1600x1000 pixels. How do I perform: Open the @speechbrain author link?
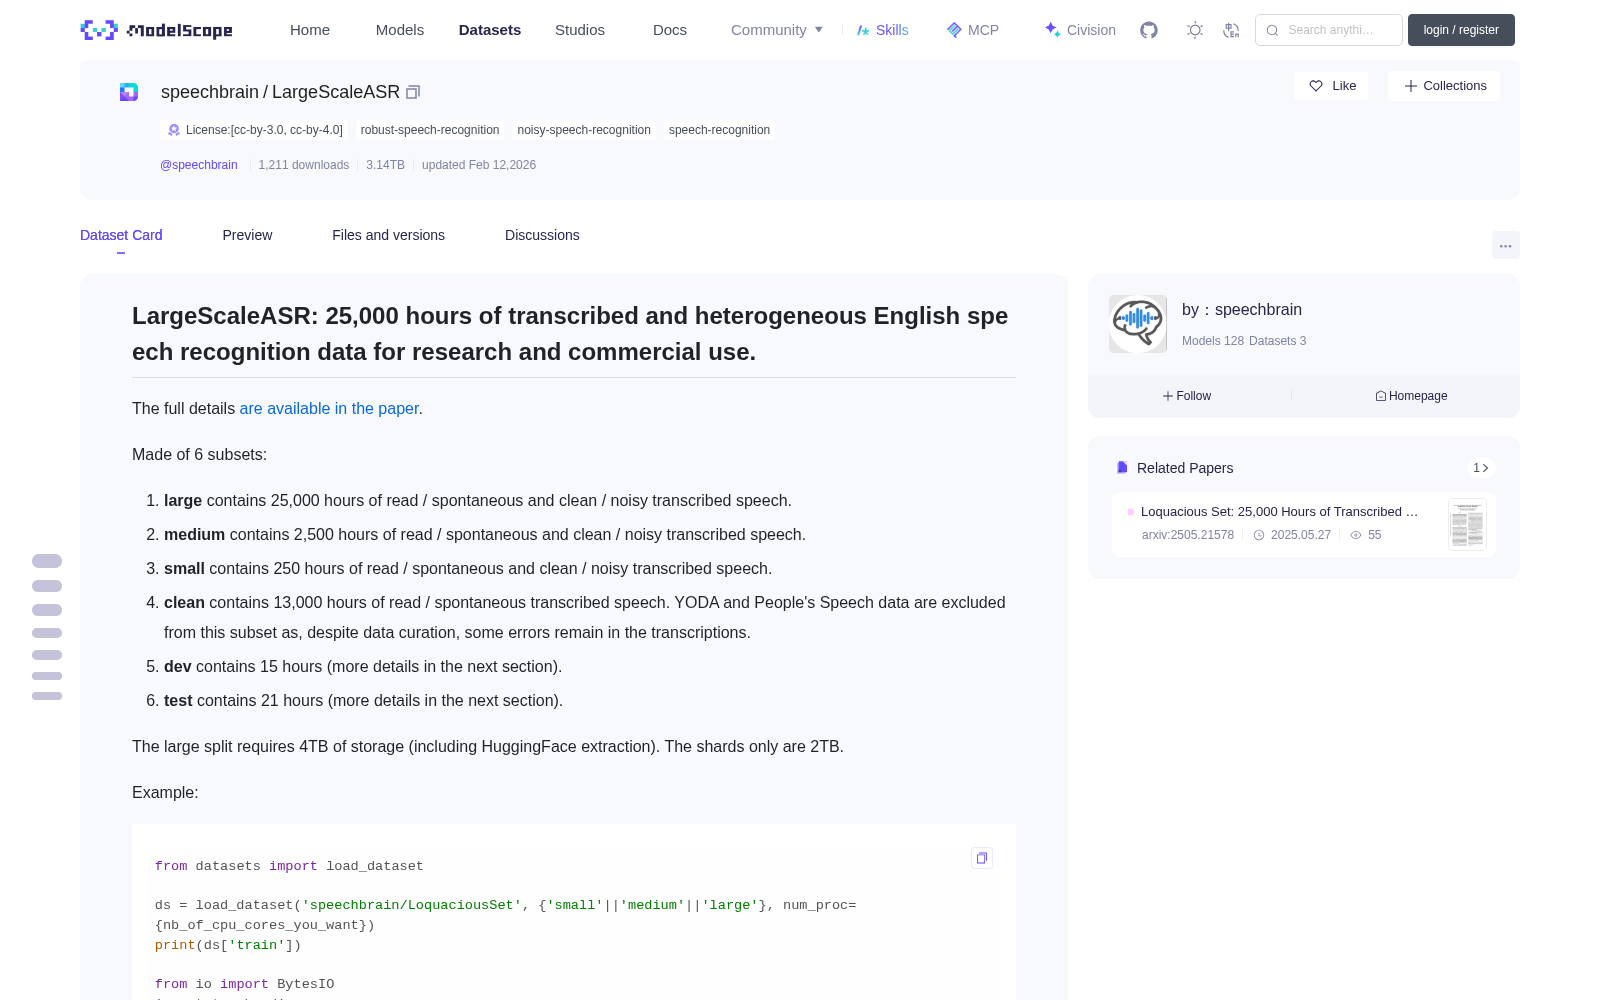click(x=199, y=165)
